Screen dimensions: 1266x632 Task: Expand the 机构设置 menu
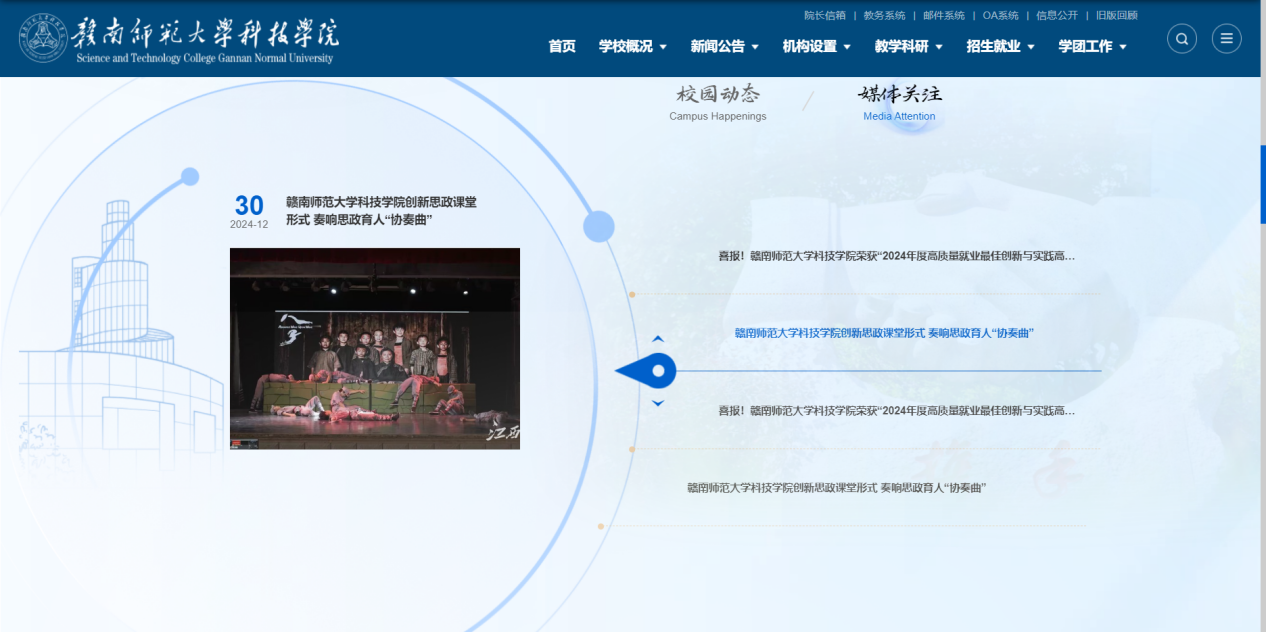pyautogui.click(x=817, y=46)
